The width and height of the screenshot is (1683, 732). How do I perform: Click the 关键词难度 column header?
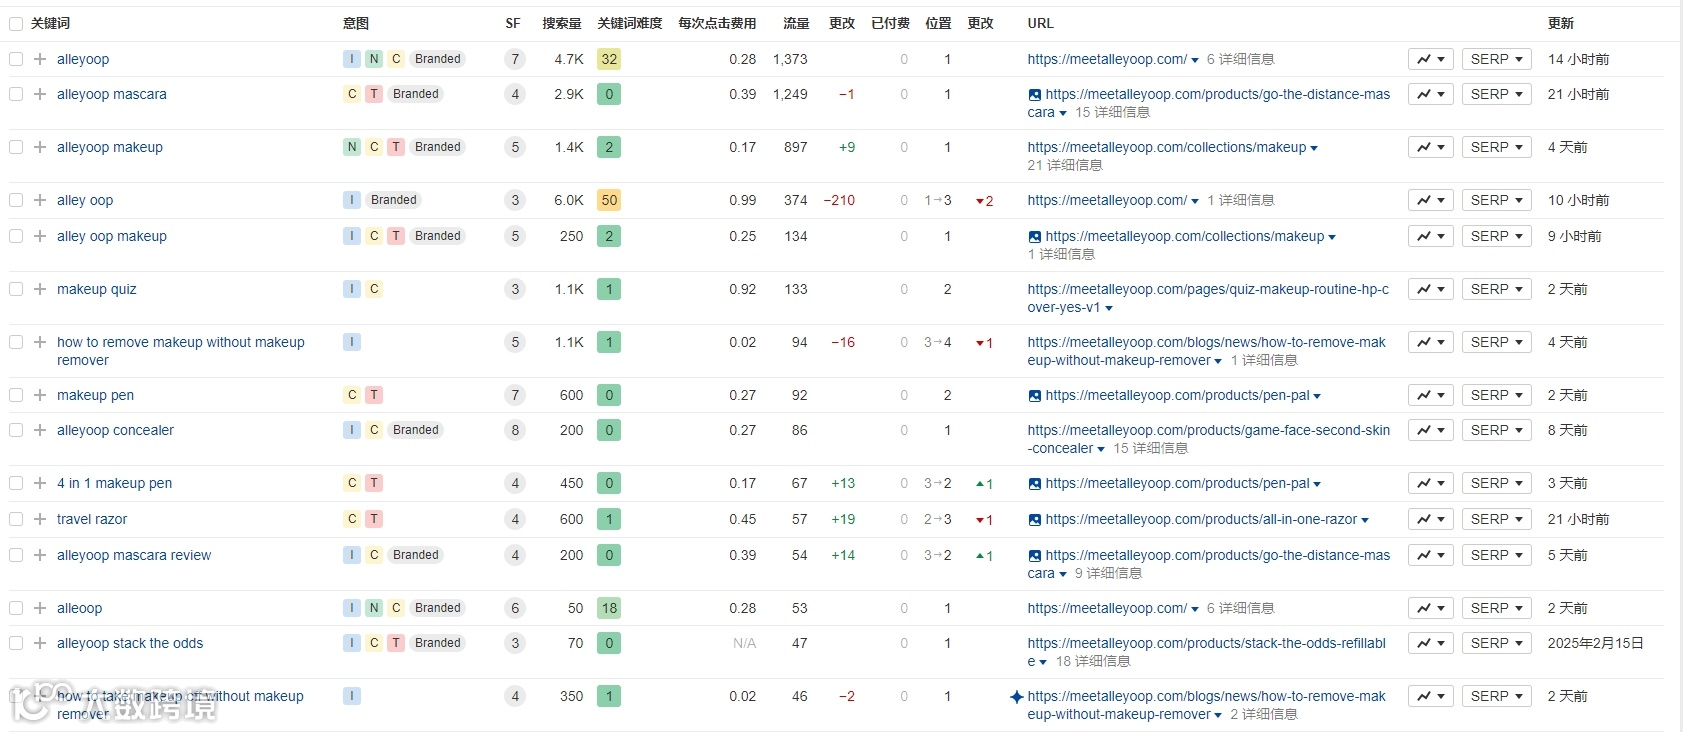tap(630, 23)
